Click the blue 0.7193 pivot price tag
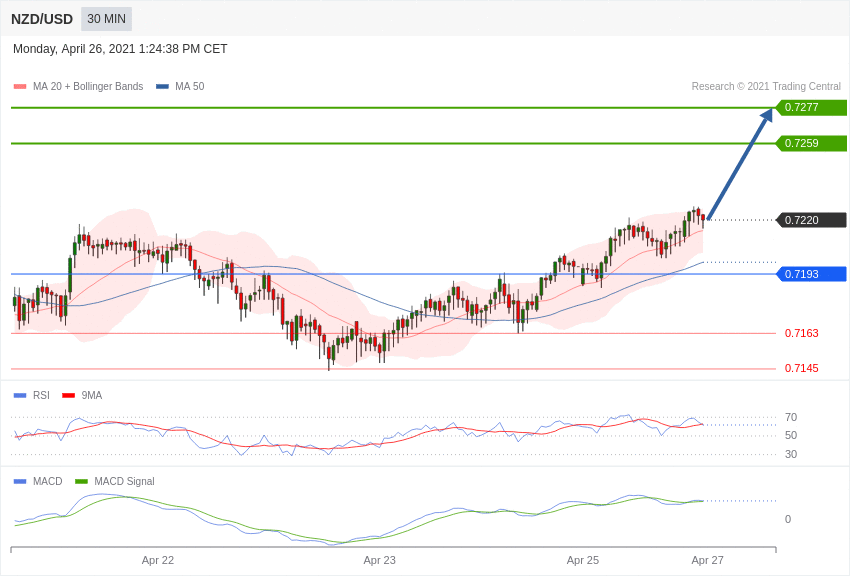 point(811,274)
